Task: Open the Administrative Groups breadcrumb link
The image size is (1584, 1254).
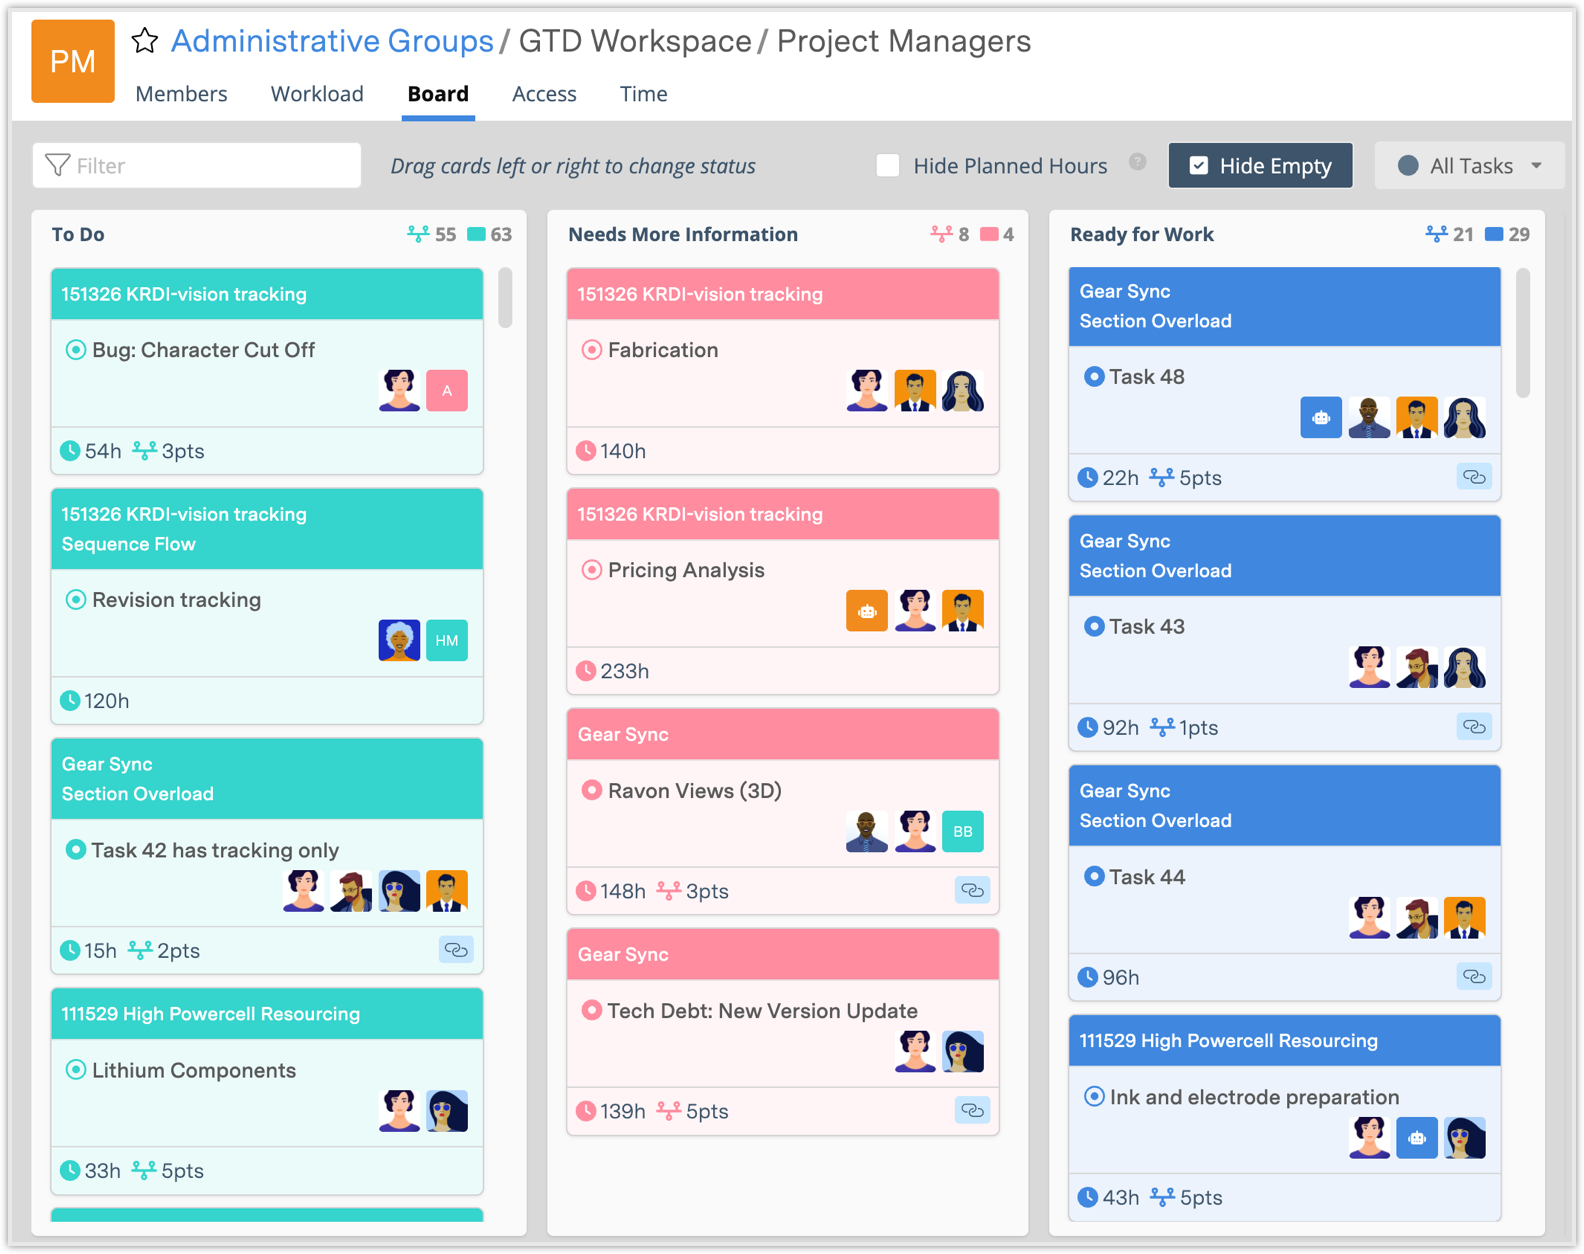Action: 332,41
